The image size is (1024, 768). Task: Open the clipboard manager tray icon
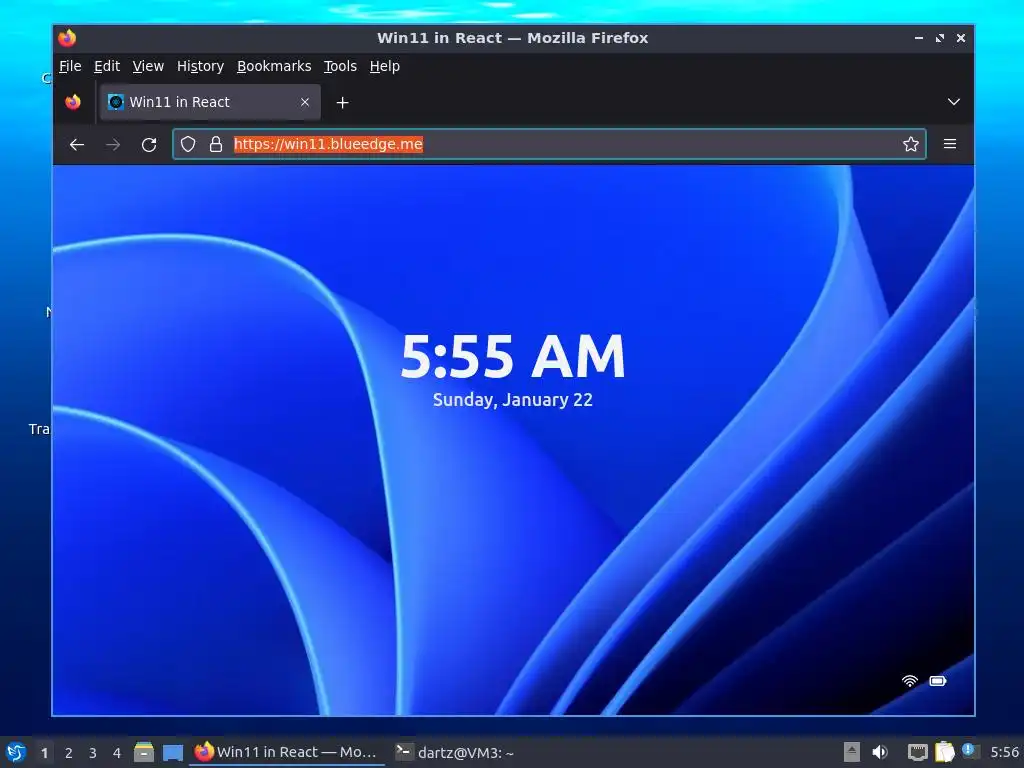(944, 752)
